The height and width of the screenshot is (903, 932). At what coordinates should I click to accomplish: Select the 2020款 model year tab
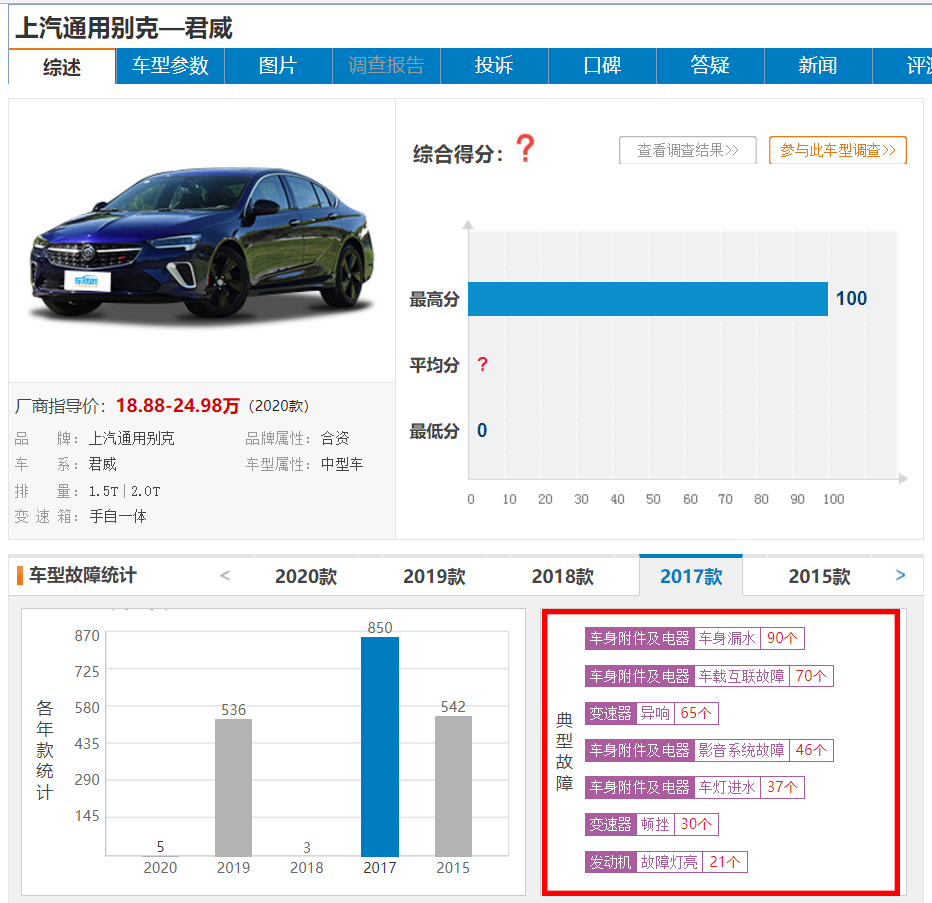click(306, 576)
